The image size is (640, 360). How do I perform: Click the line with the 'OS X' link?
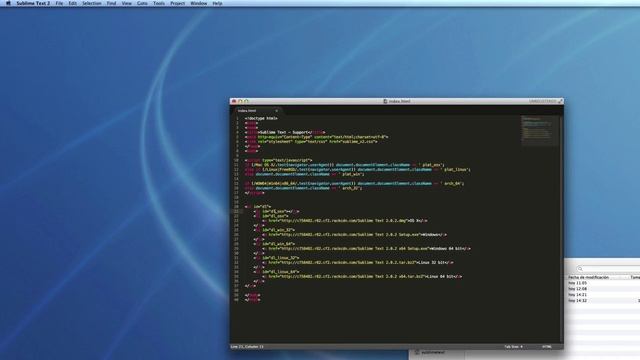point(345,221)
